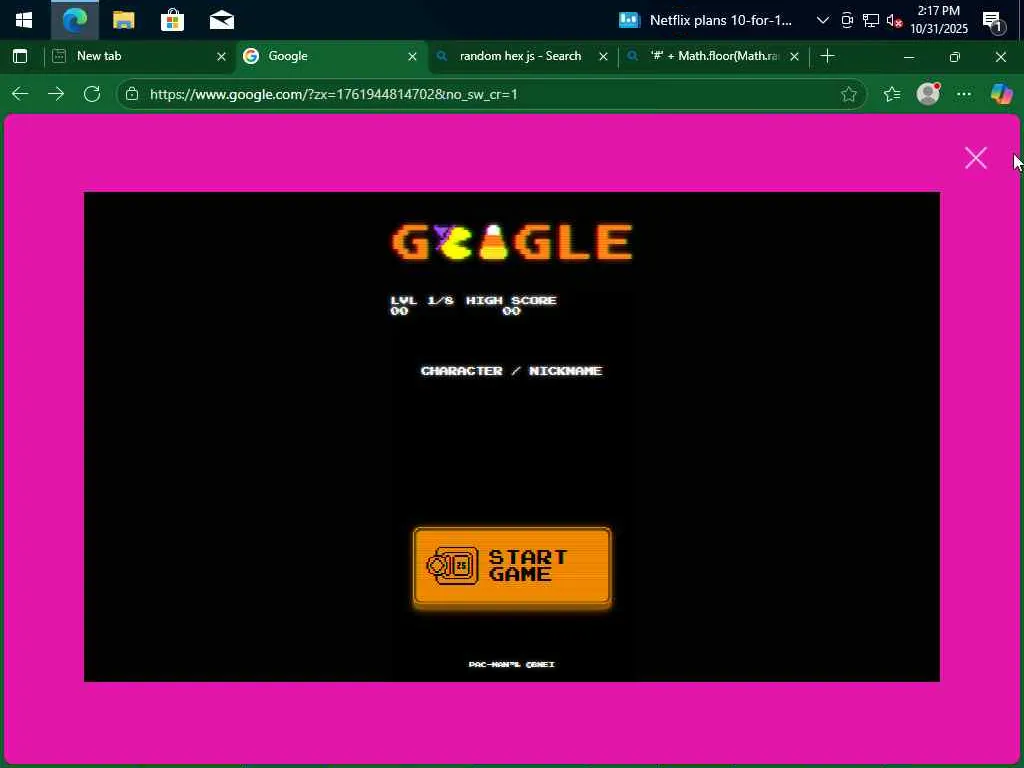Go forward in browser history
Image resolution: width=1024 pixels, height=768 pixels.
coord(56,94)
